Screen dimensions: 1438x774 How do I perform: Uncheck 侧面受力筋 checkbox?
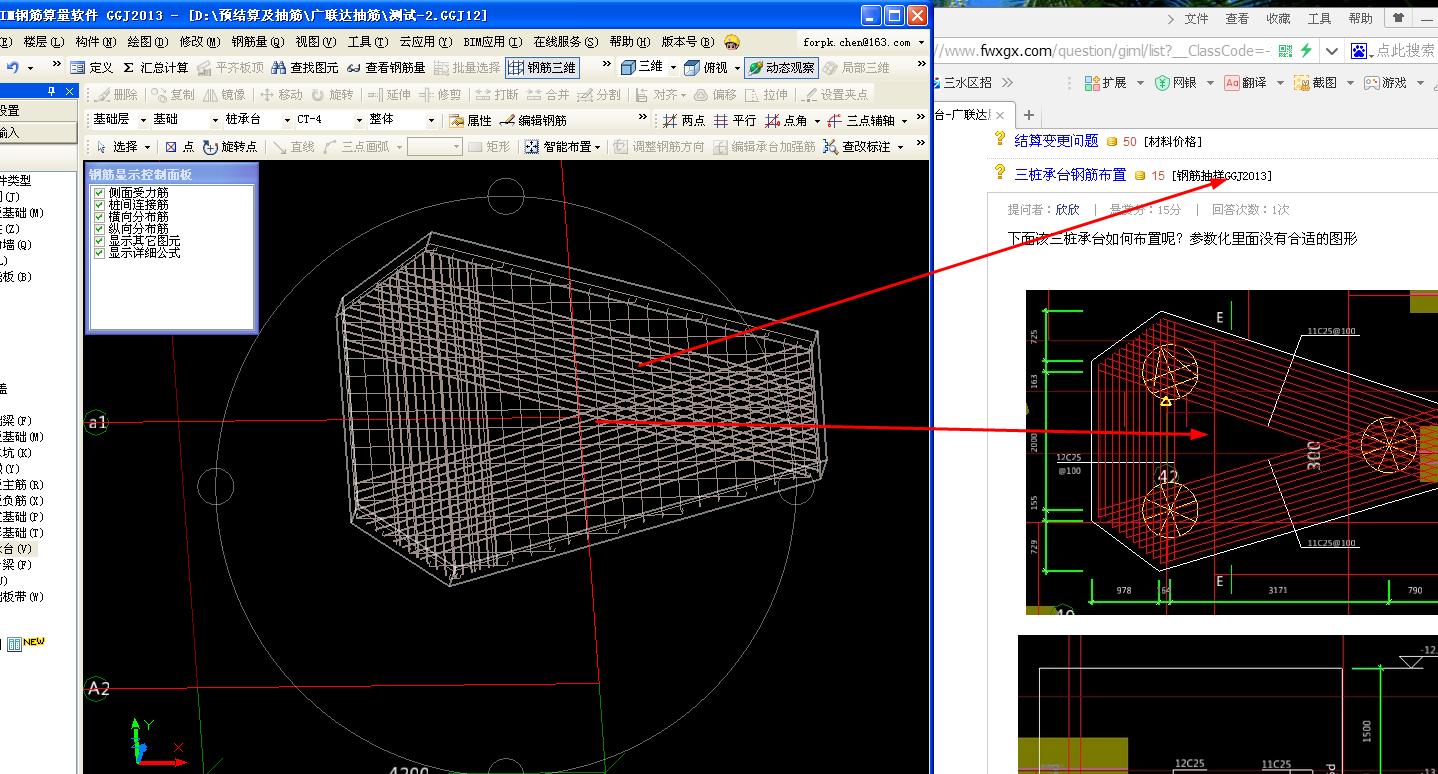pyautogui.click(x=99, y=193)
